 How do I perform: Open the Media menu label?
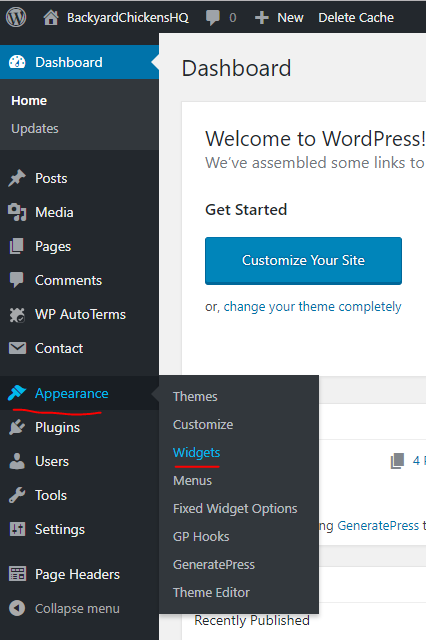pyautogui.click(x=54, y=212)
